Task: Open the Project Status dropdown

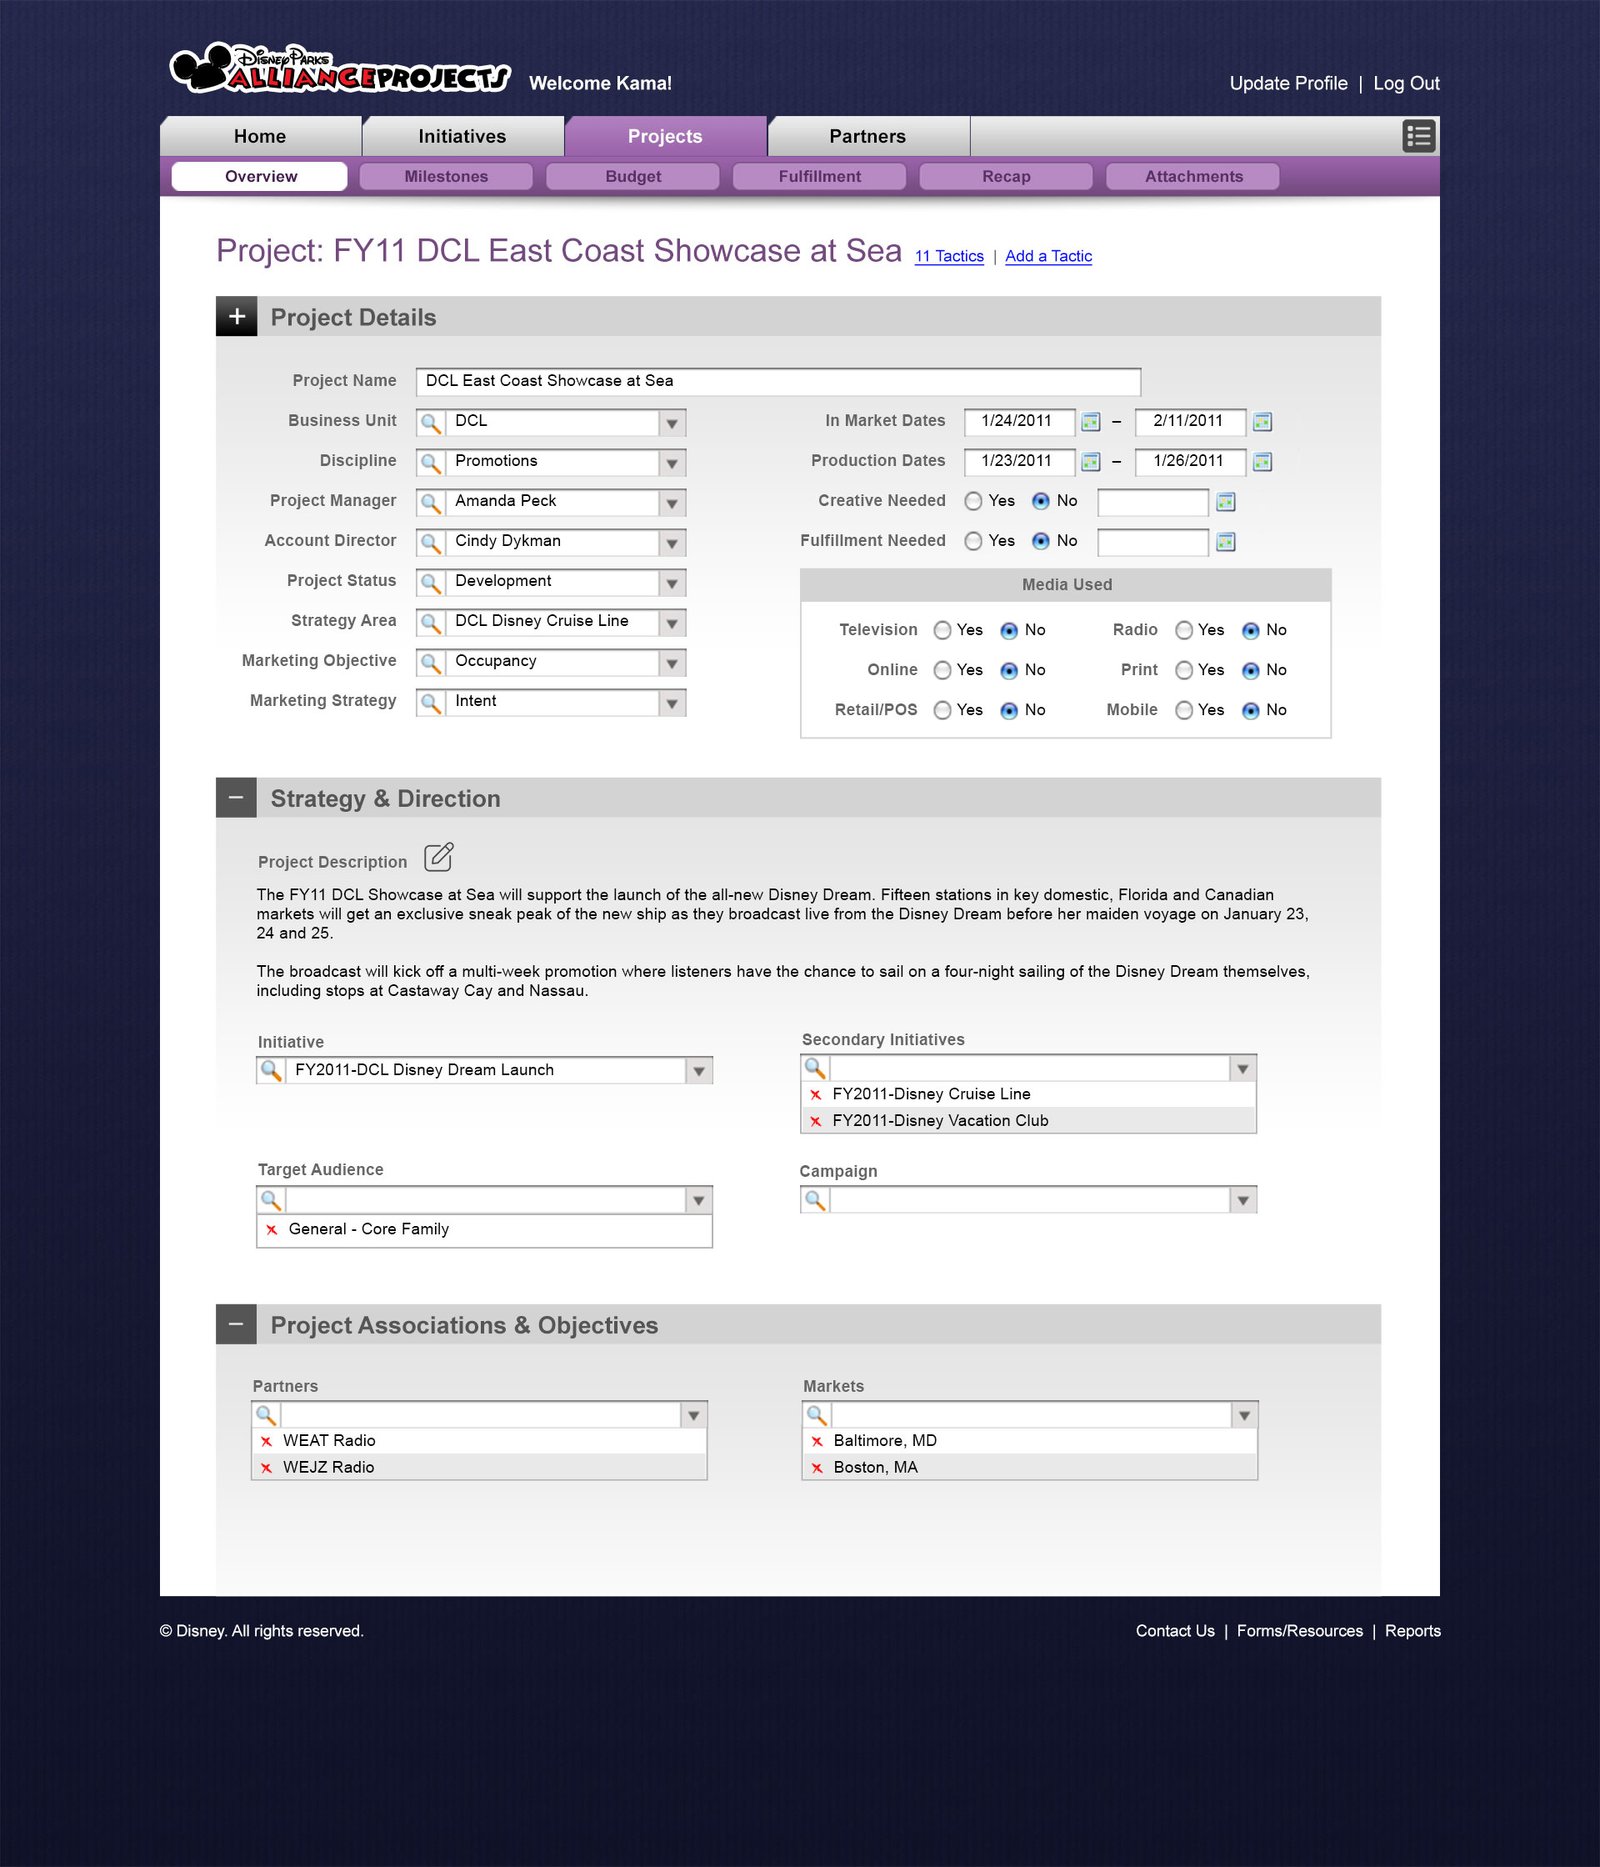Action: pyautogui.click(x=672, y=583)
